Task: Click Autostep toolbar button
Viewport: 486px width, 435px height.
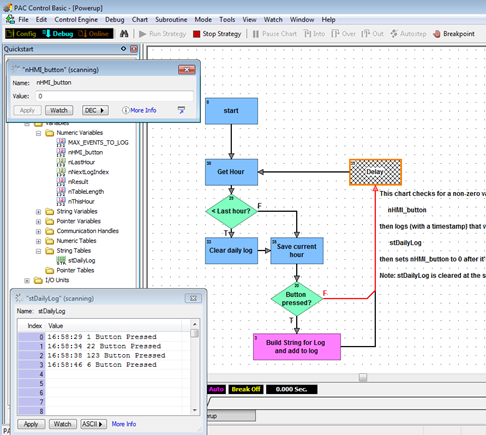Action: pos(408,34)
